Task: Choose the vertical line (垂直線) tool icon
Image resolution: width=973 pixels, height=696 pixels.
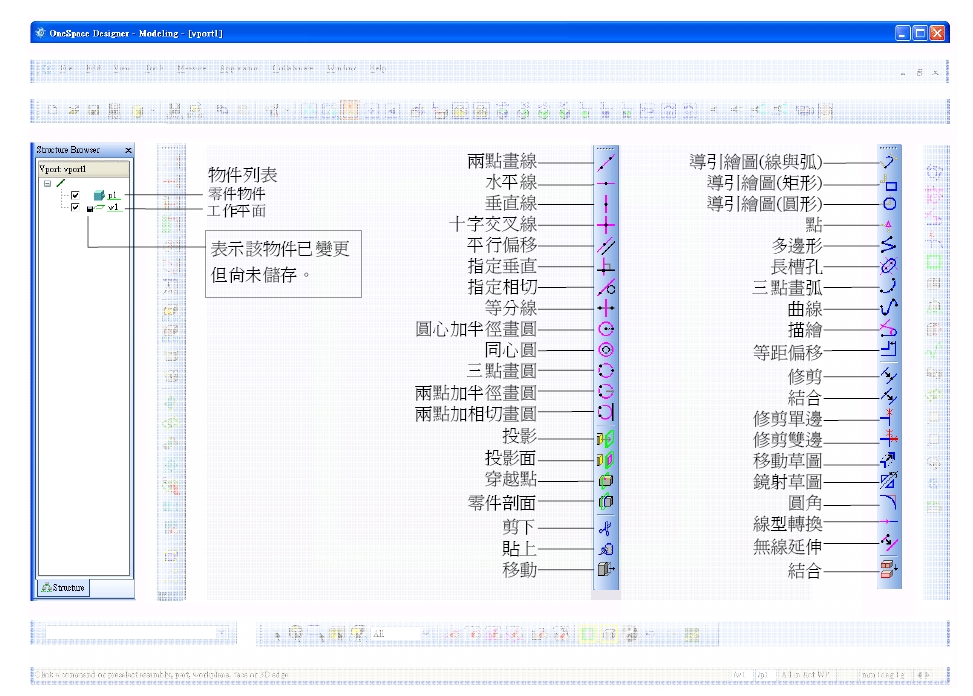Action: click(606, 204)
